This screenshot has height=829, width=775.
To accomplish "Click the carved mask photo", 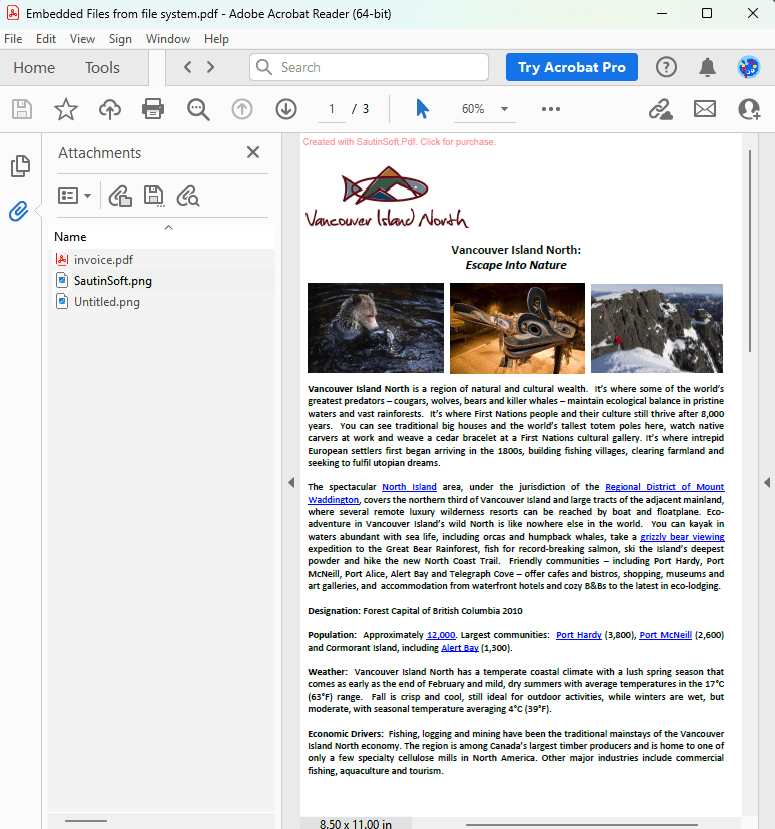I will point(517,328).
